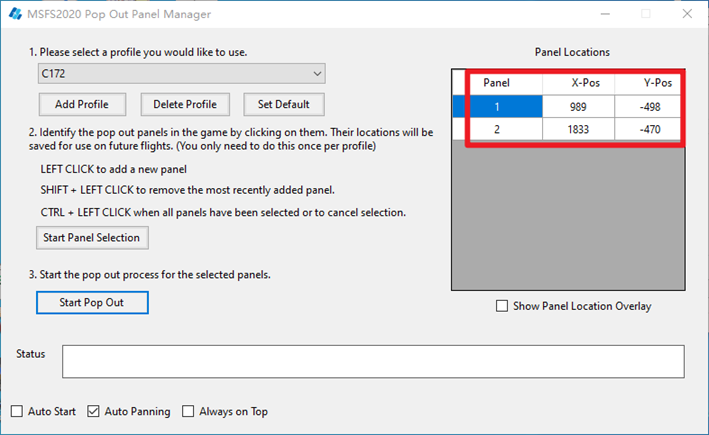The image size is (709, 435).
Task: Click the Y-Pos value -470
Action: point(650,129)
